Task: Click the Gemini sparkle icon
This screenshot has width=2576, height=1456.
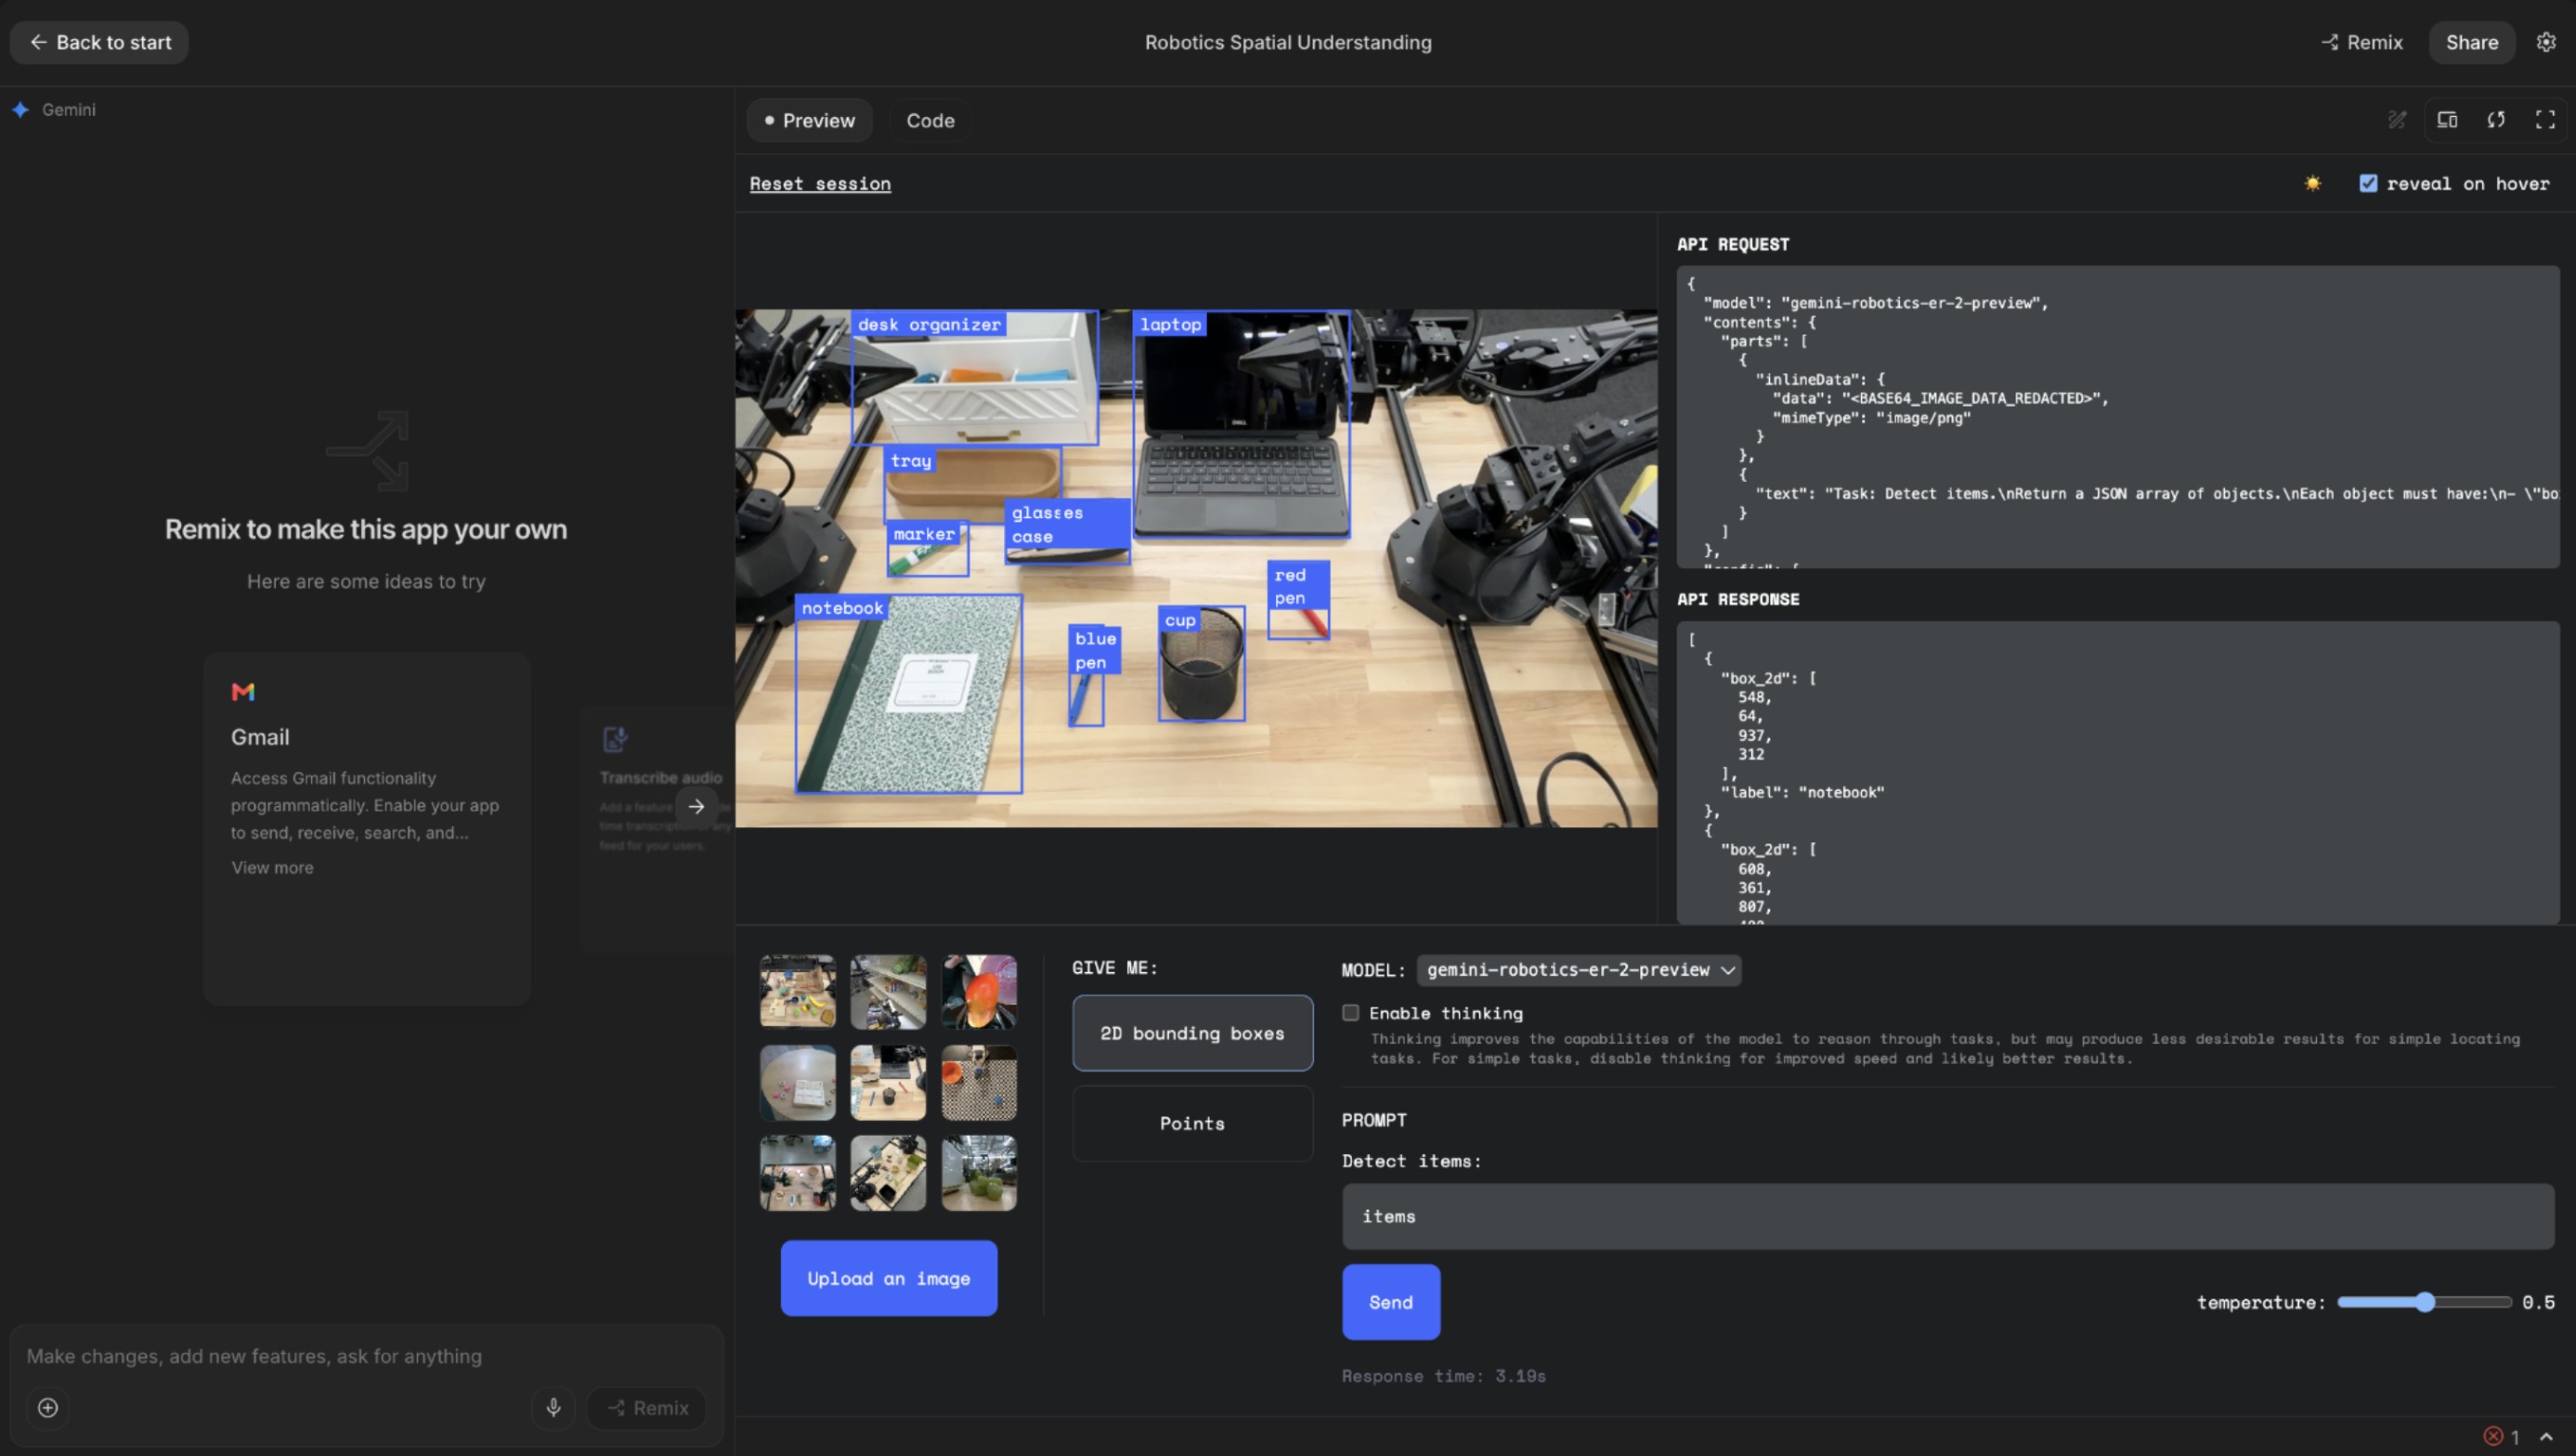Action: tap(20, 110)
